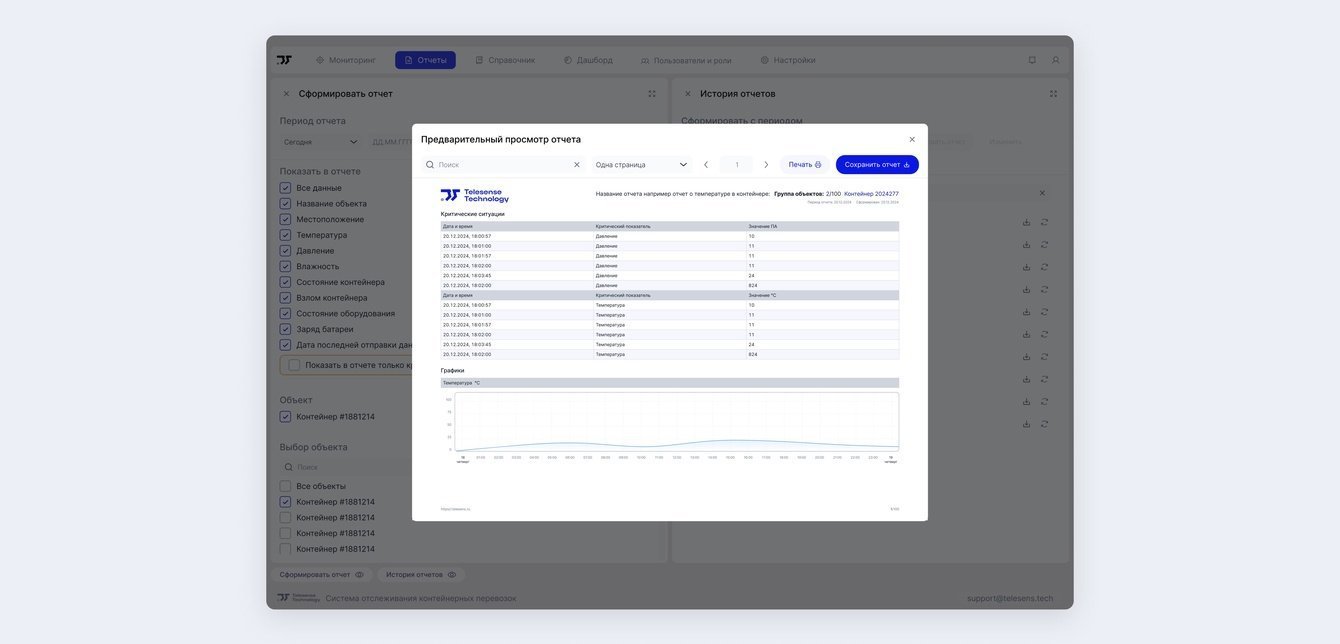Viewport: 1340px width, 644px height.
Task: Open the user profile icon in header
Action: [1055, 60]
